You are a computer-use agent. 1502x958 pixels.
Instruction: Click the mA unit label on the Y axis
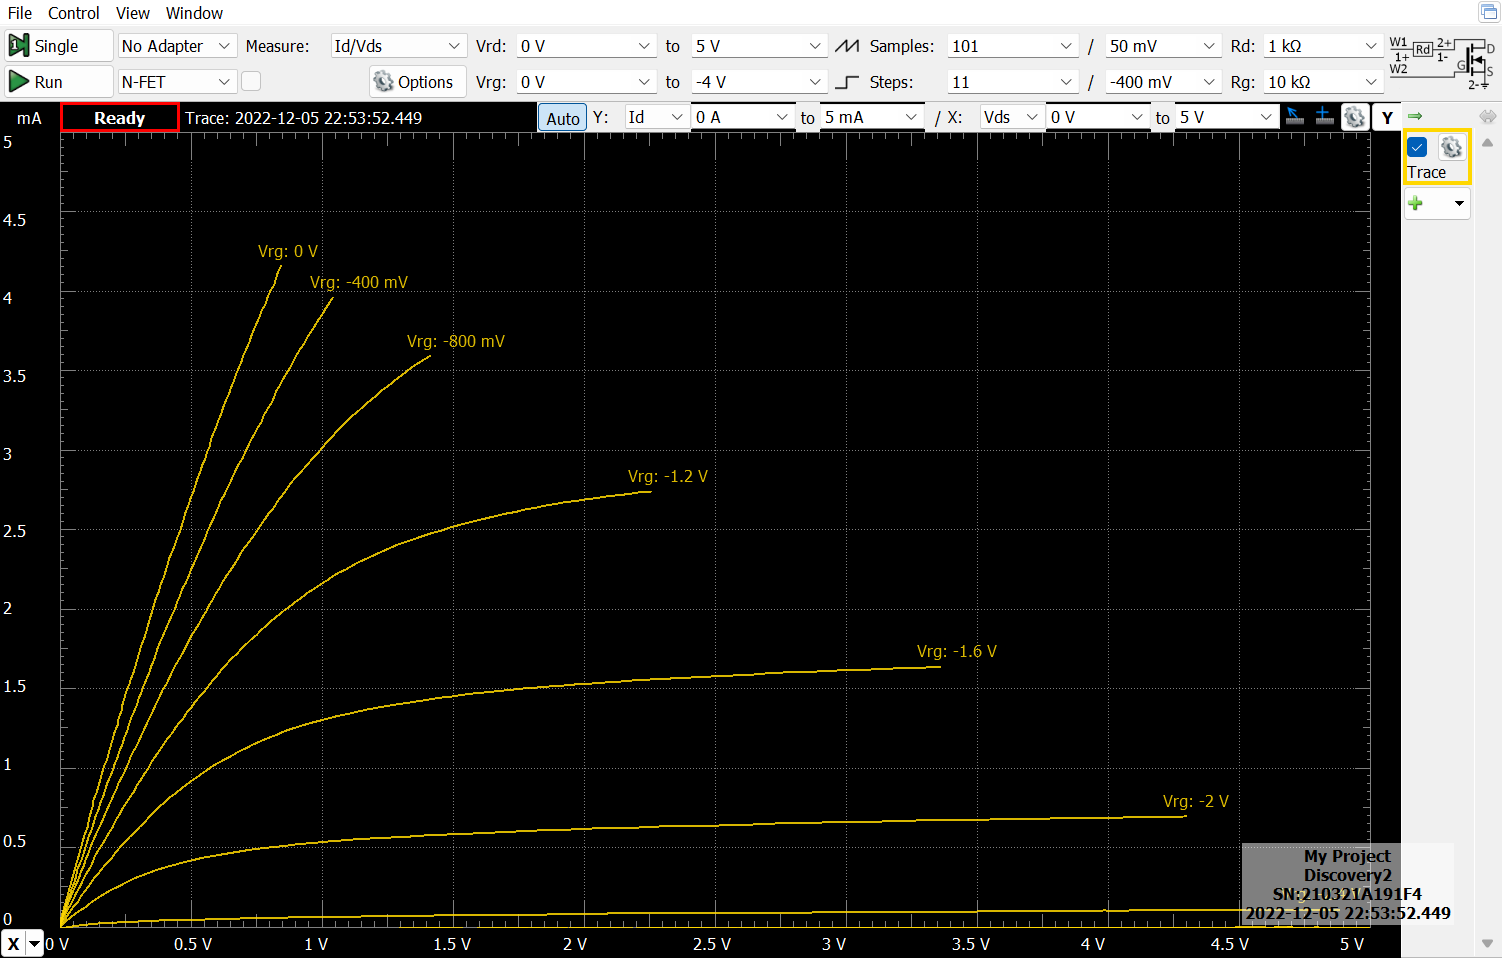click(29, 118)
